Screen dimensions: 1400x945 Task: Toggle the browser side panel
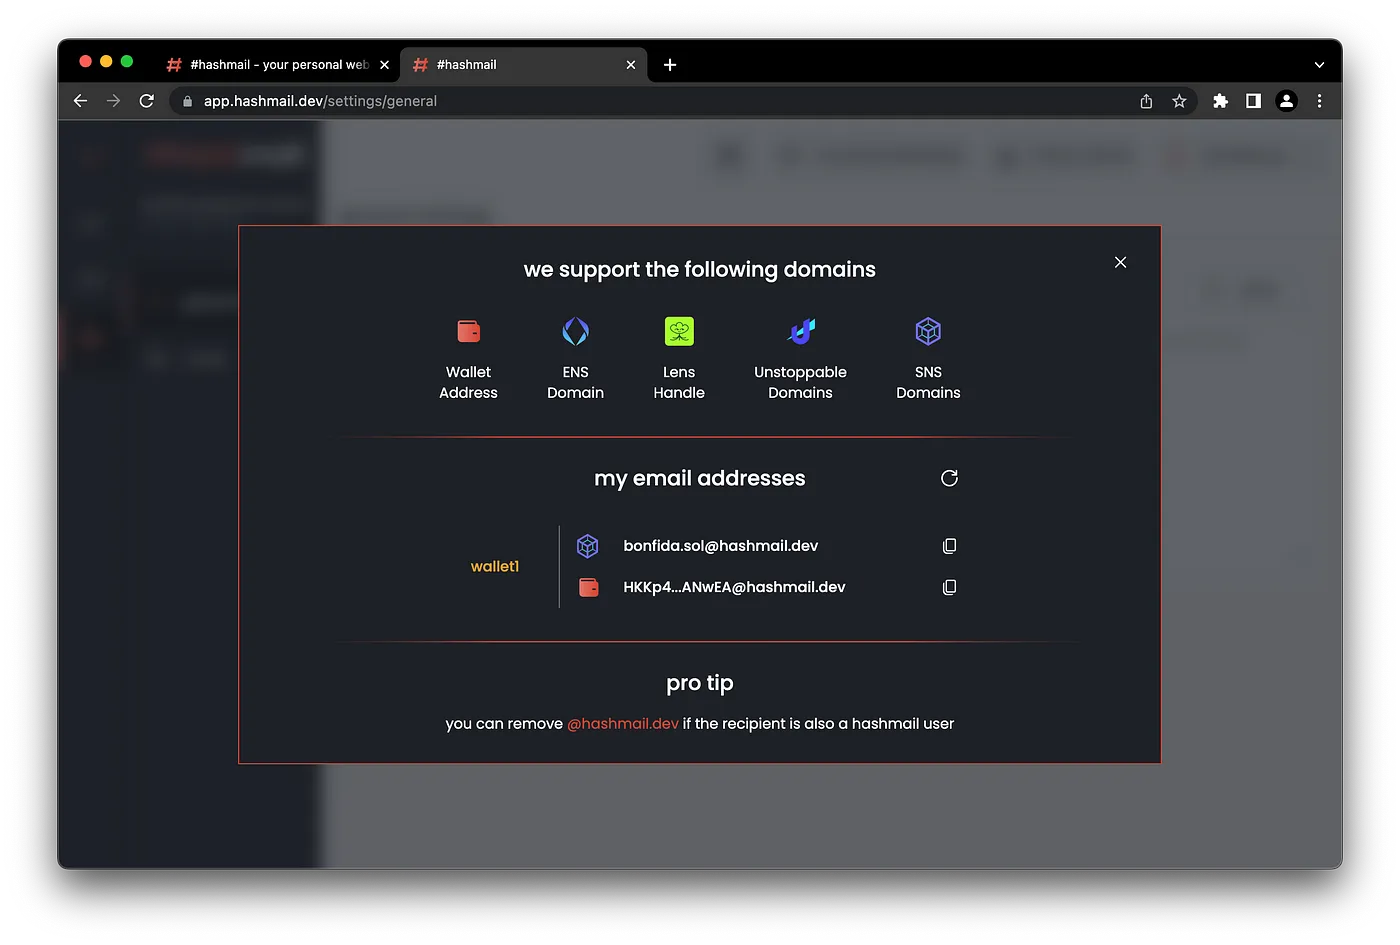pos(1253,101)
